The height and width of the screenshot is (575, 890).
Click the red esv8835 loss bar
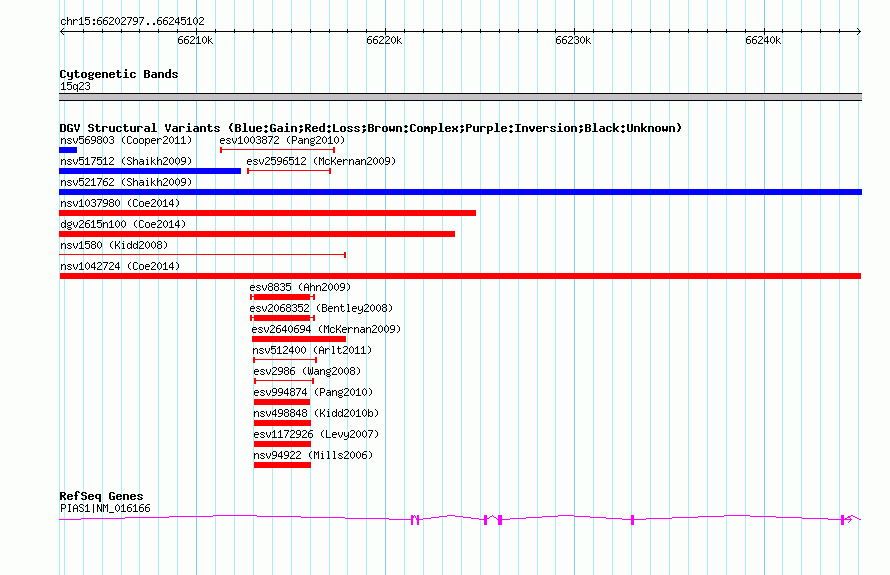coord(282,297)
